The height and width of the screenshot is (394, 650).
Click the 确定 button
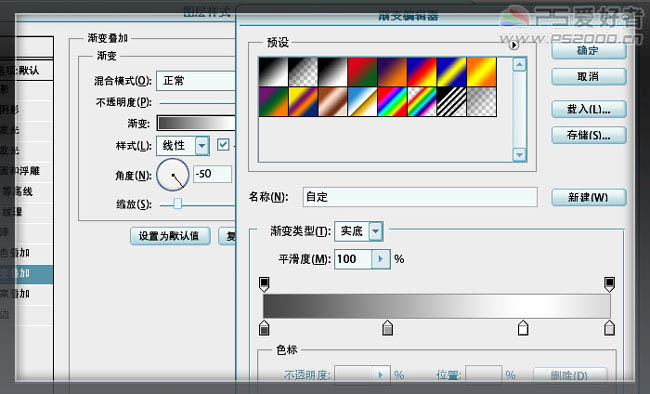point(588,51)
